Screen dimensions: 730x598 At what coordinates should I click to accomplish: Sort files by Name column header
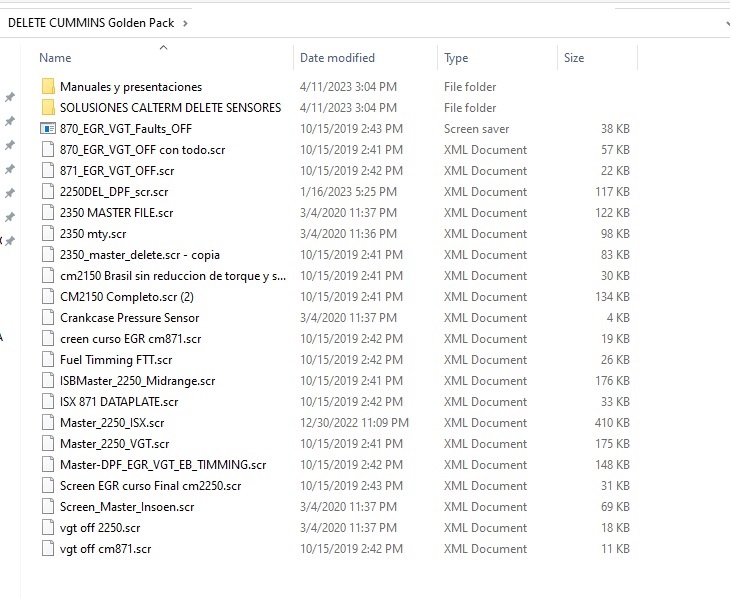point(56,58)
